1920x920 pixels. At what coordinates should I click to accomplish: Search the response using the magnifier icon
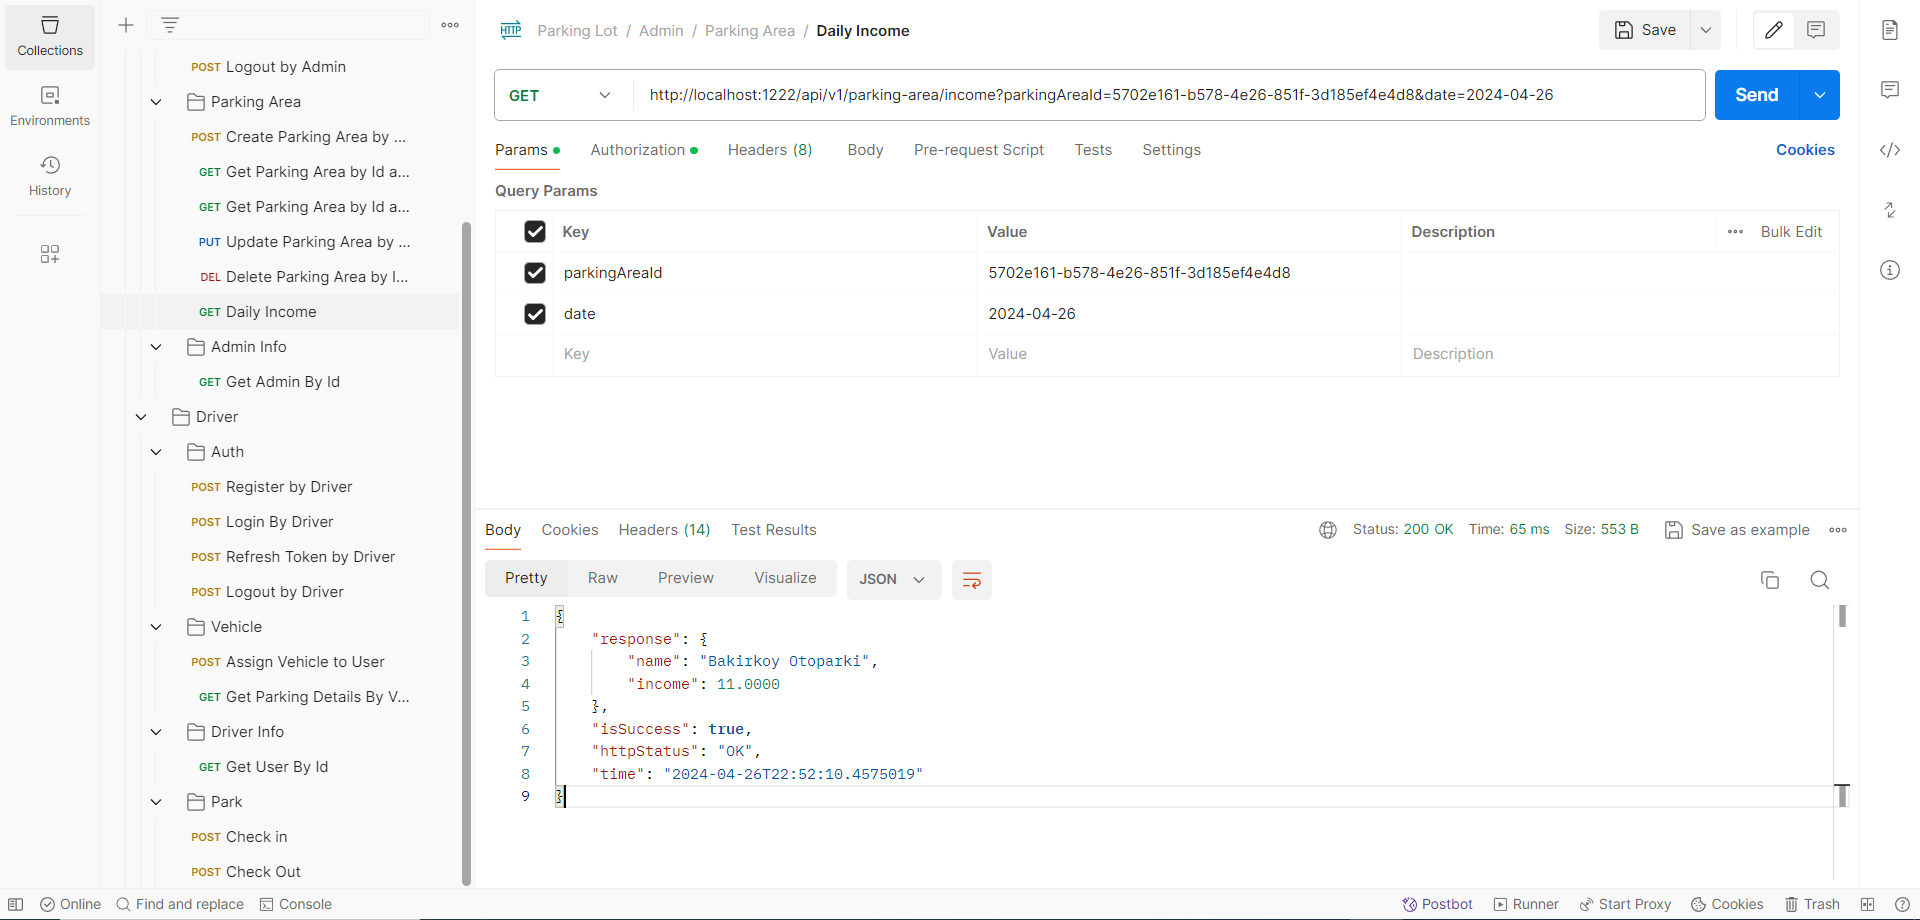point(1820,580)
